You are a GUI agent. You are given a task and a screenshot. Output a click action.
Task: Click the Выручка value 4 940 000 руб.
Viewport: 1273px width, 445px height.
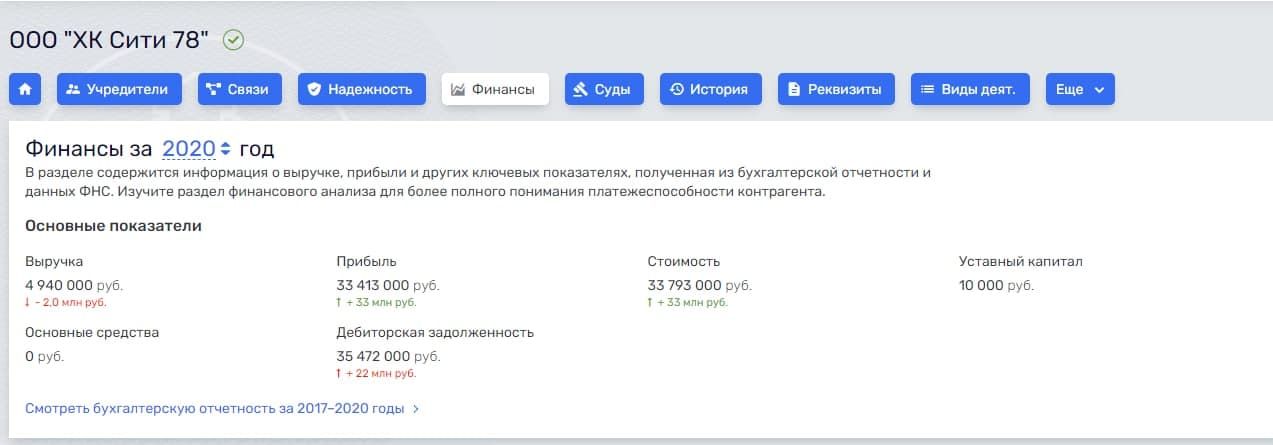(x=76, y=285)
